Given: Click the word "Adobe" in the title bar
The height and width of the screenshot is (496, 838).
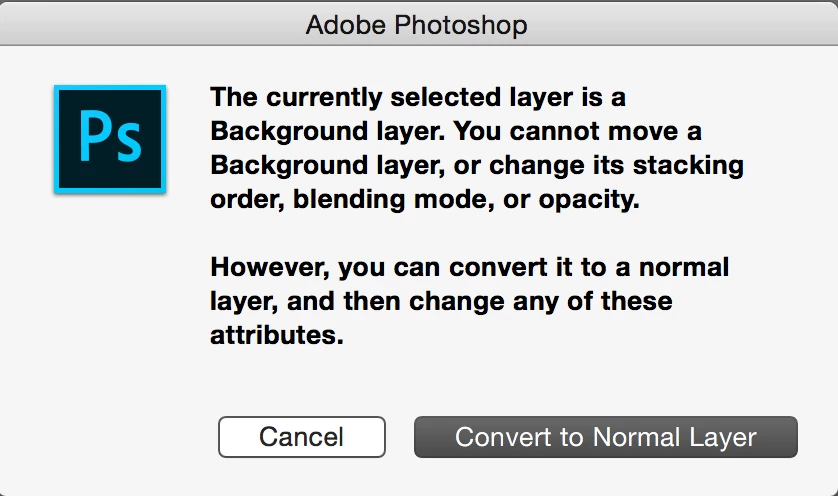Looking at the screenshot, I should pyautogui.click(x=343, y=23).
